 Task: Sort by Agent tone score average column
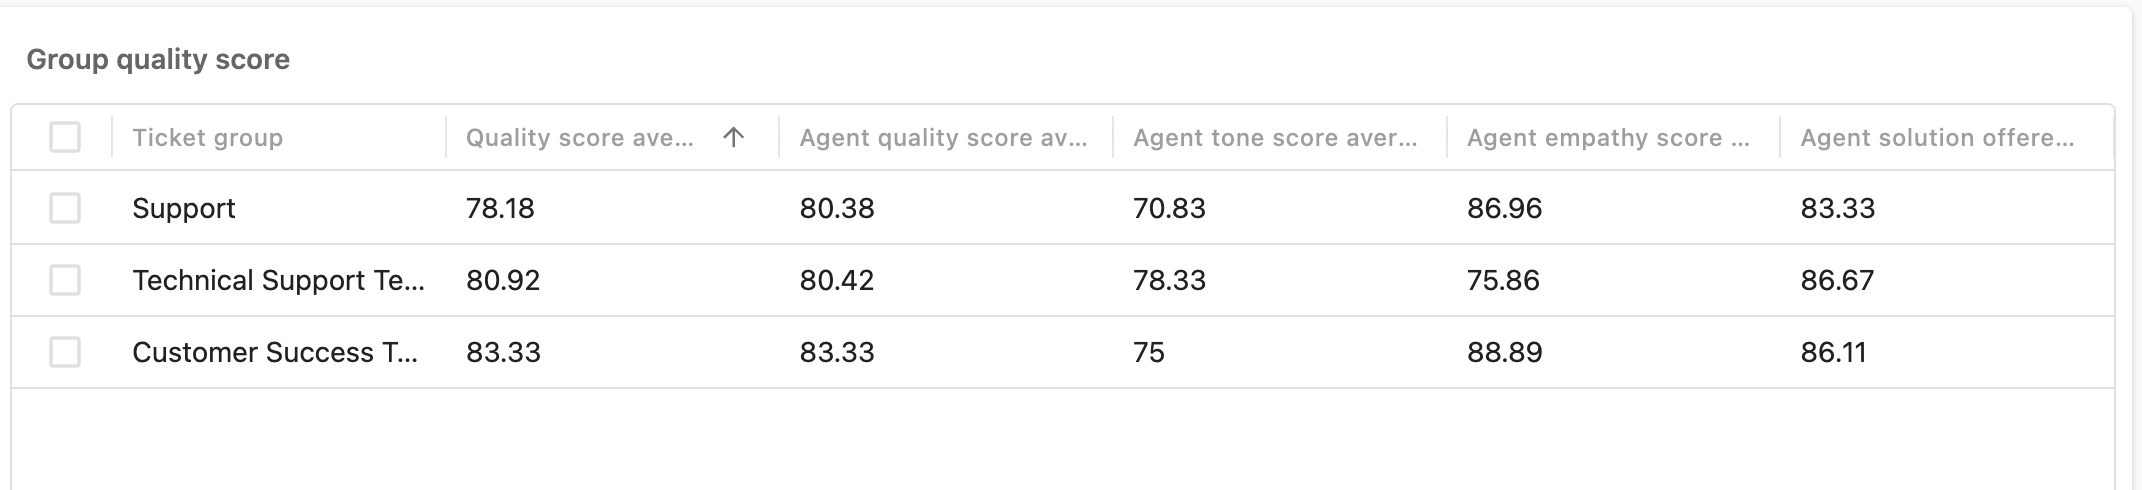(x=1275, y=138)
